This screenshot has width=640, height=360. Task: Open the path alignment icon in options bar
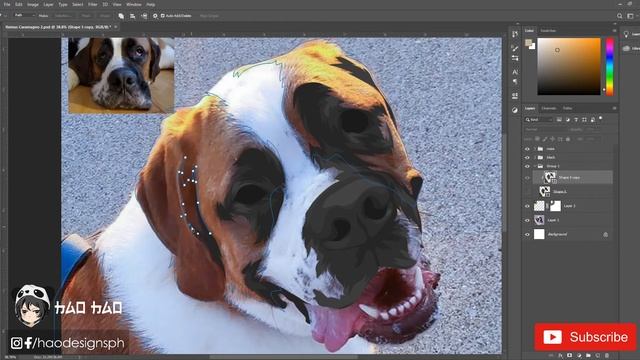point(132,16)
